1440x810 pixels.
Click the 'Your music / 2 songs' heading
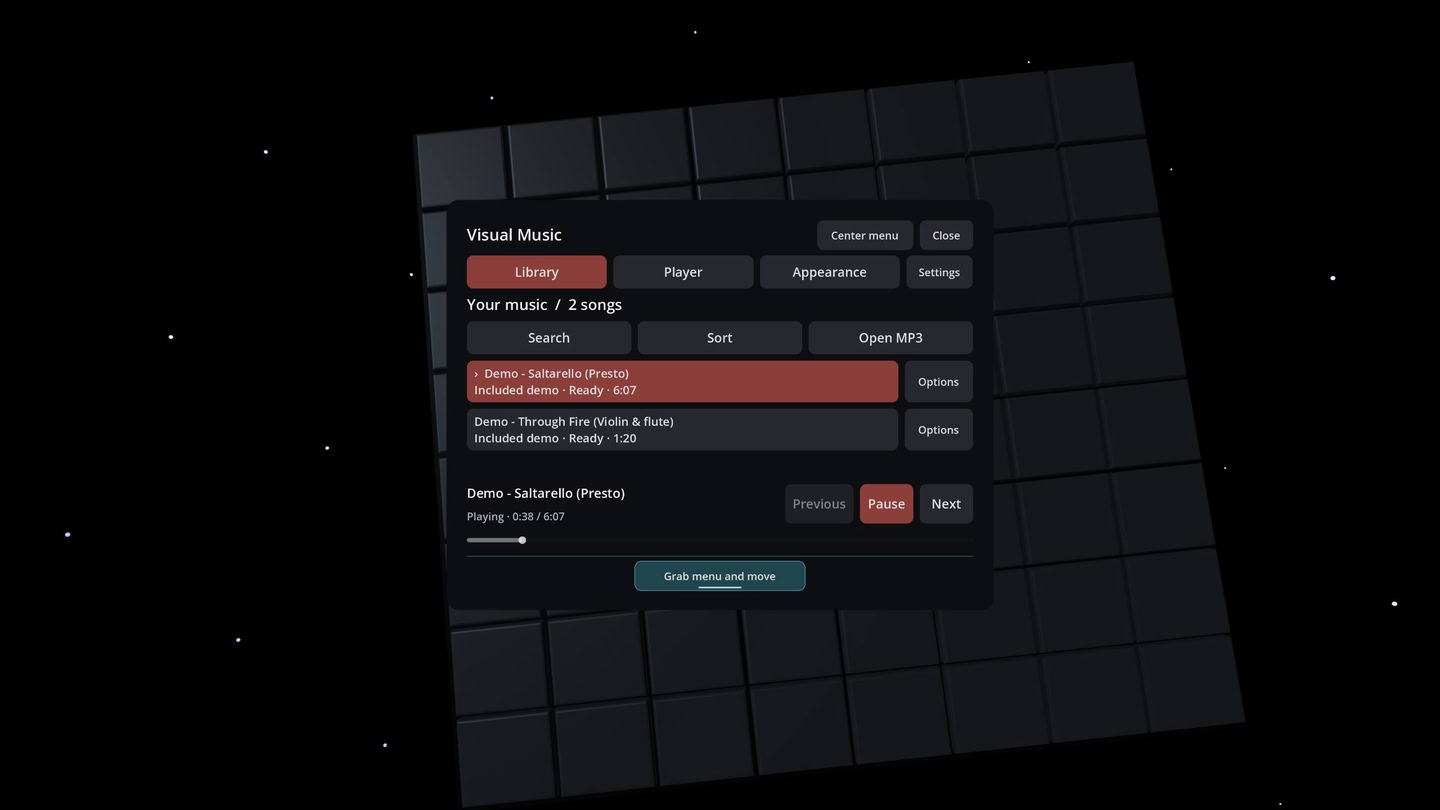coord(544,305)
